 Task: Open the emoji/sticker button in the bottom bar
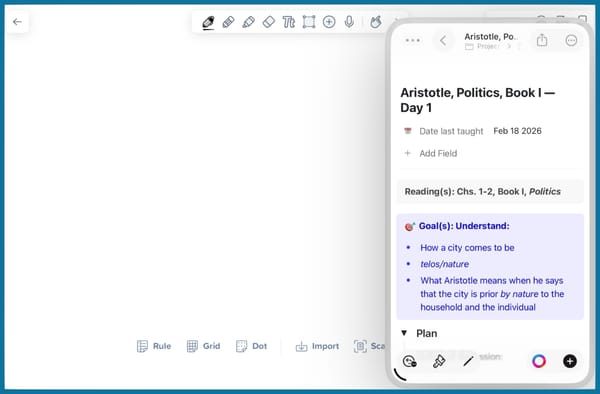409,361
